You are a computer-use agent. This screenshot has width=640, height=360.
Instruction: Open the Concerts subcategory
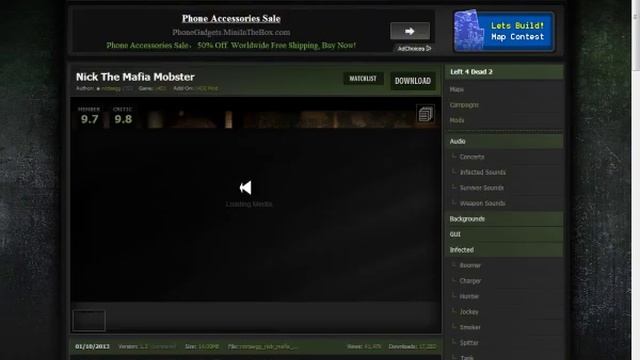[472, 157]
